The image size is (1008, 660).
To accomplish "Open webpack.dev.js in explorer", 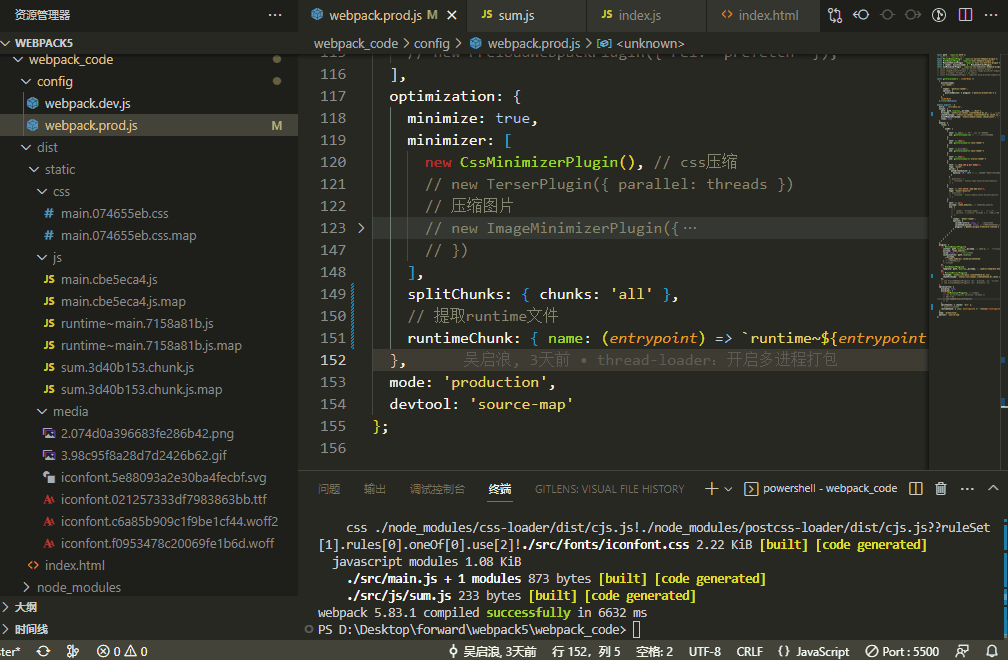I will click(148, 103).
